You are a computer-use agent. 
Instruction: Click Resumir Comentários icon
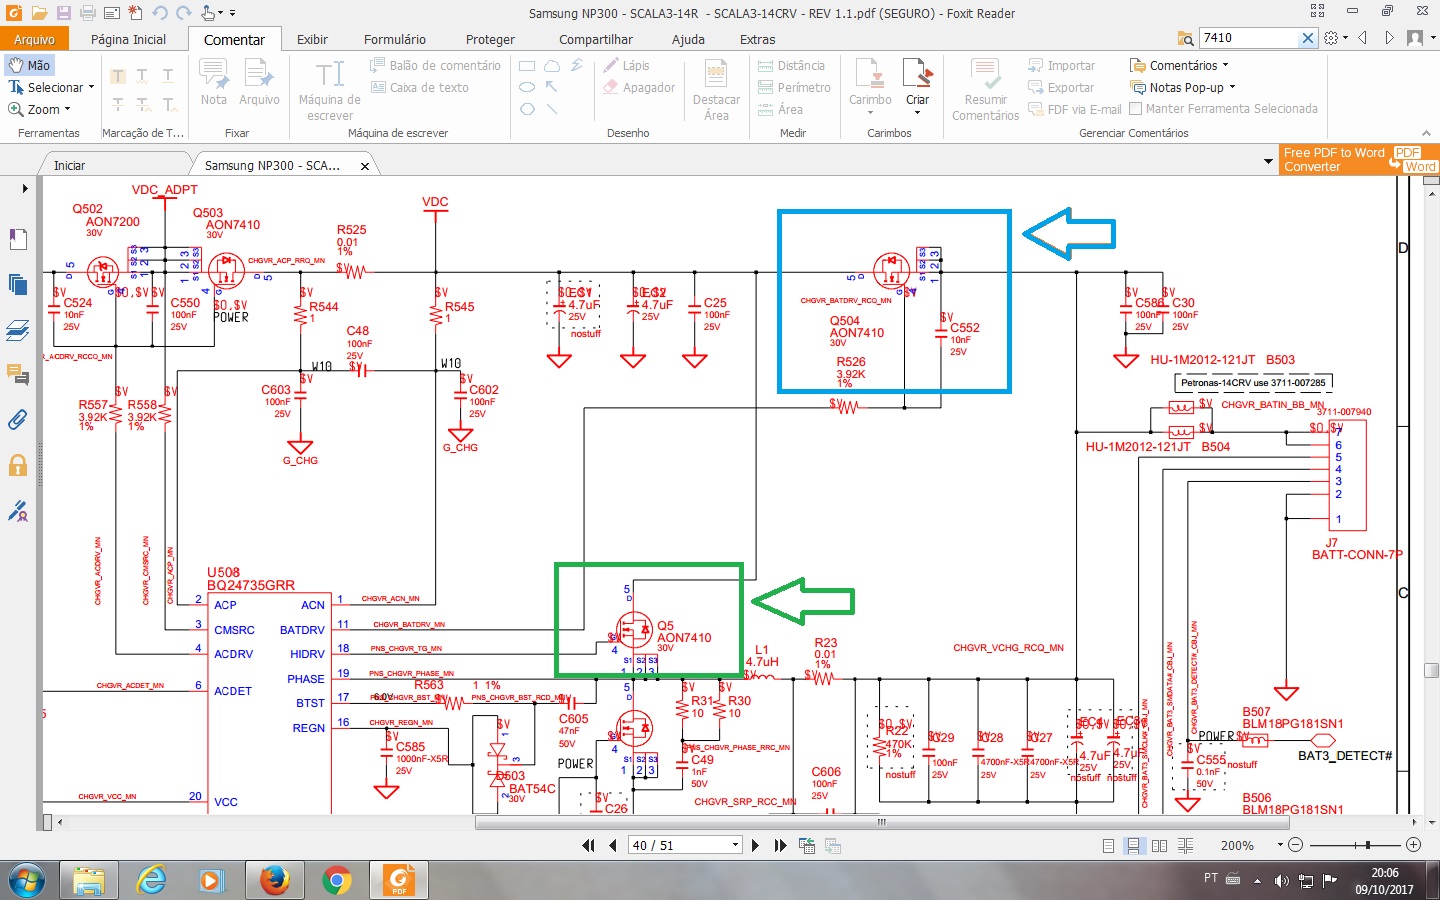click(x=985, y=90)
